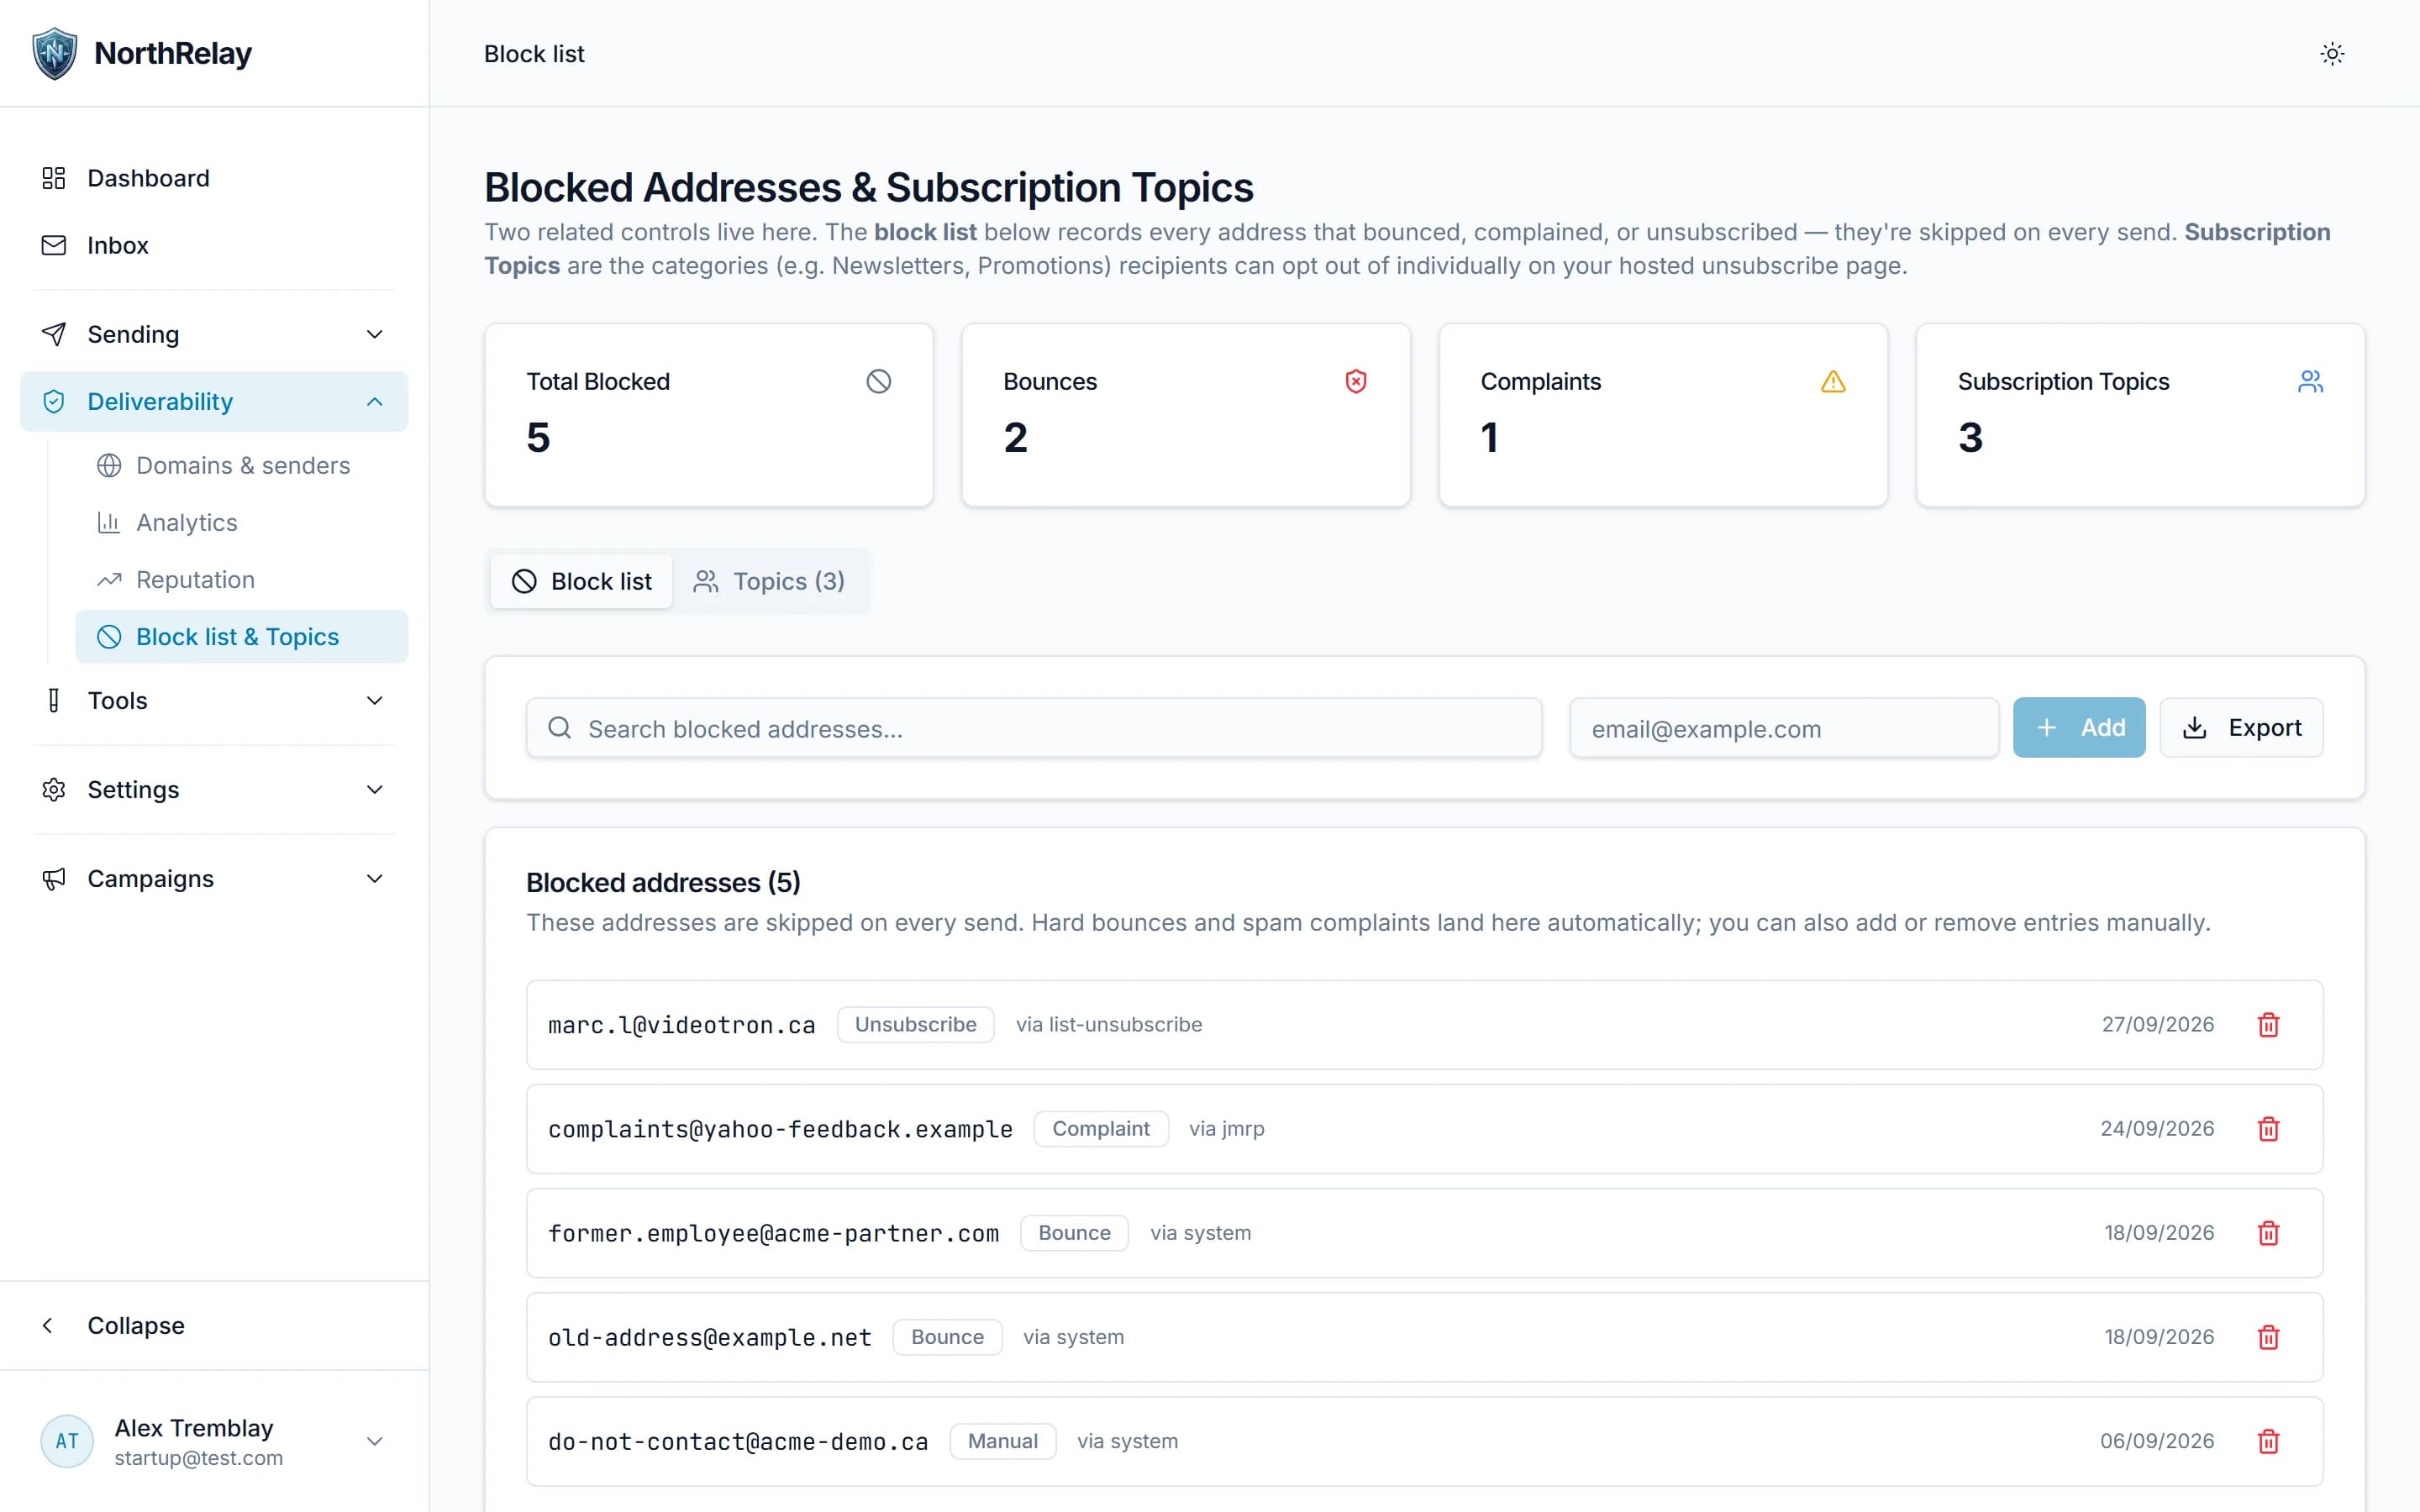
Task: Export the blocked addresses list
Action: [2241, 728]
